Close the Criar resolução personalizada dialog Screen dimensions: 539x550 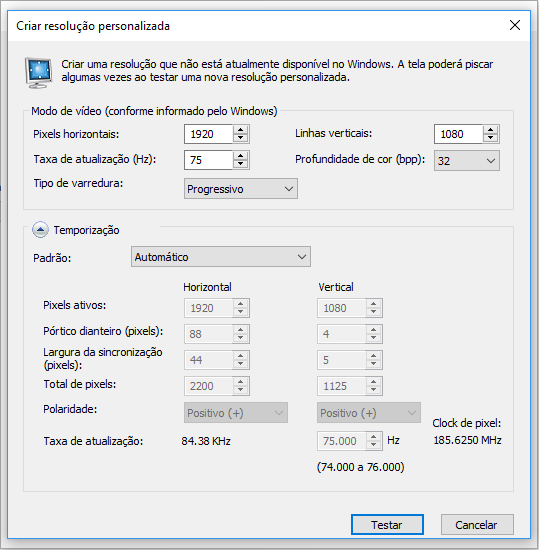point(514,25)
